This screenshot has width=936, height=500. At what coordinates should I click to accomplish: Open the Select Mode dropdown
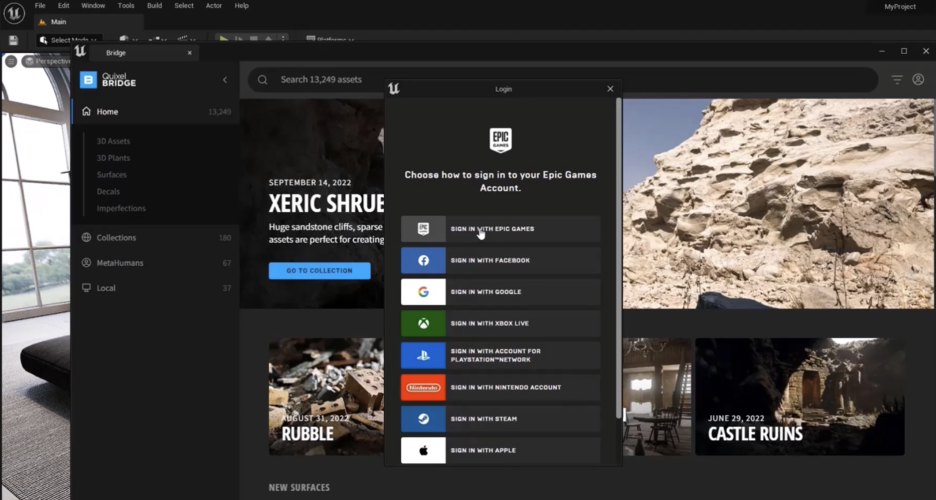69,40
